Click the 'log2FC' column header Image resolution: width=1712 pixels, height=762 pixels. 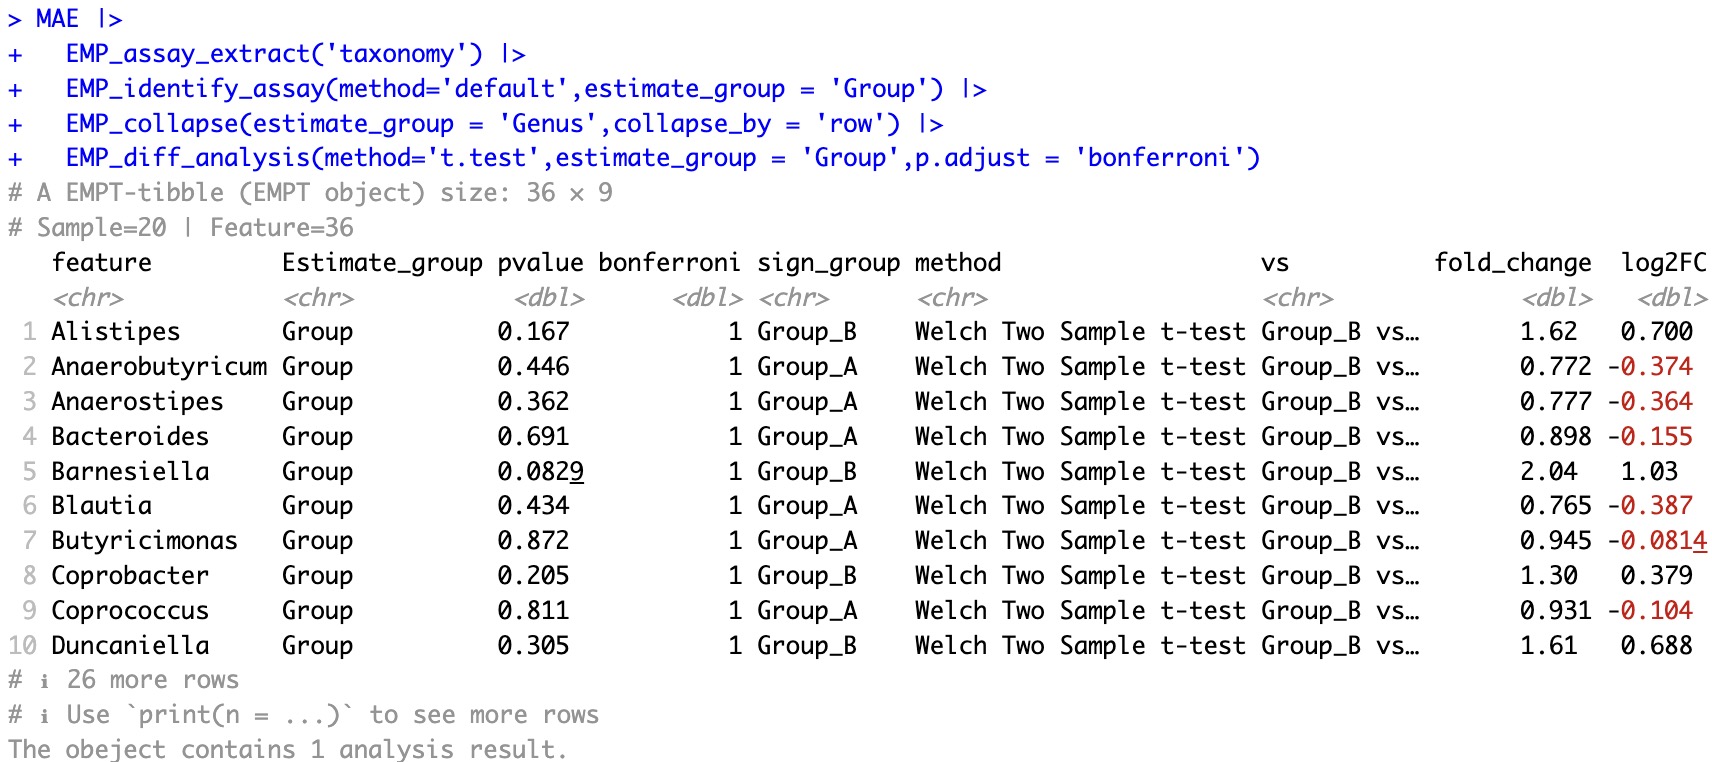click(1663, 263)
